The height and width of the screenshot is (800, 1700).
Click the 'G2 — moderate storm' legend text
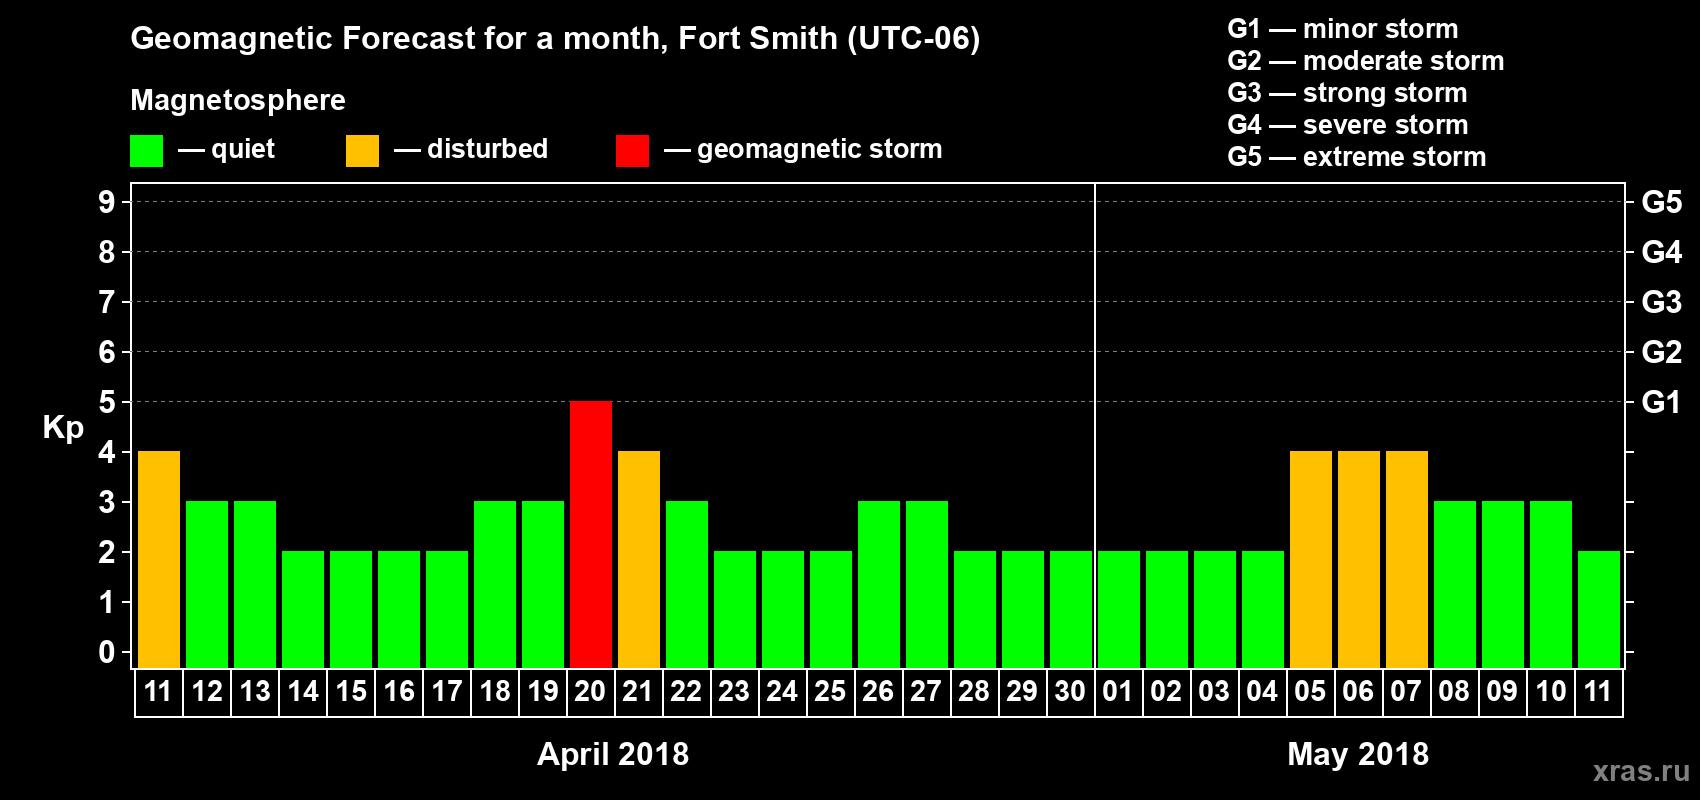[x=1366, y=61]
